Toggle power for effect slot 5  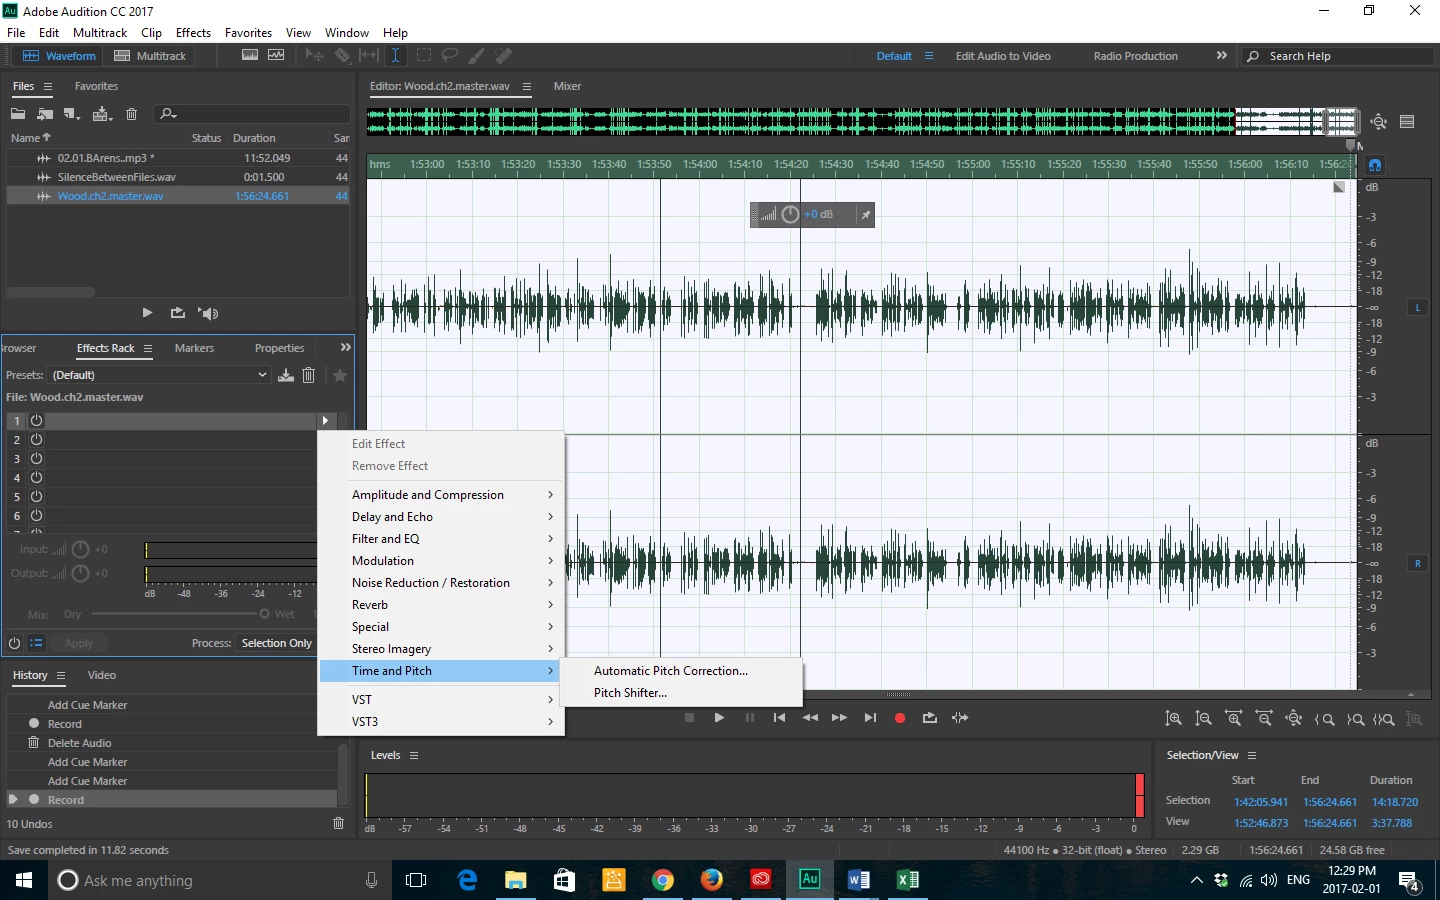[x=36, y=497]
